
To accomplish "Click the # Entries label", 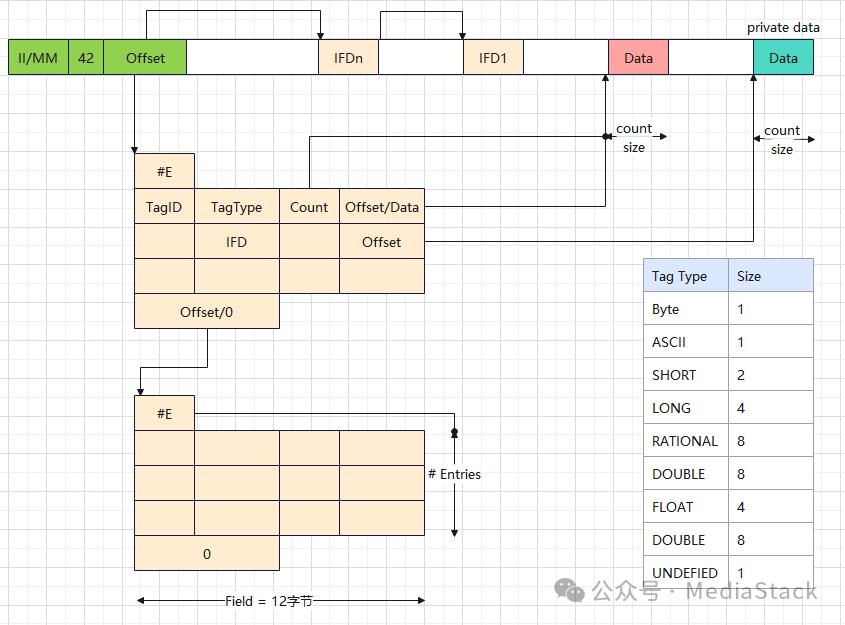I will [454, 474].
